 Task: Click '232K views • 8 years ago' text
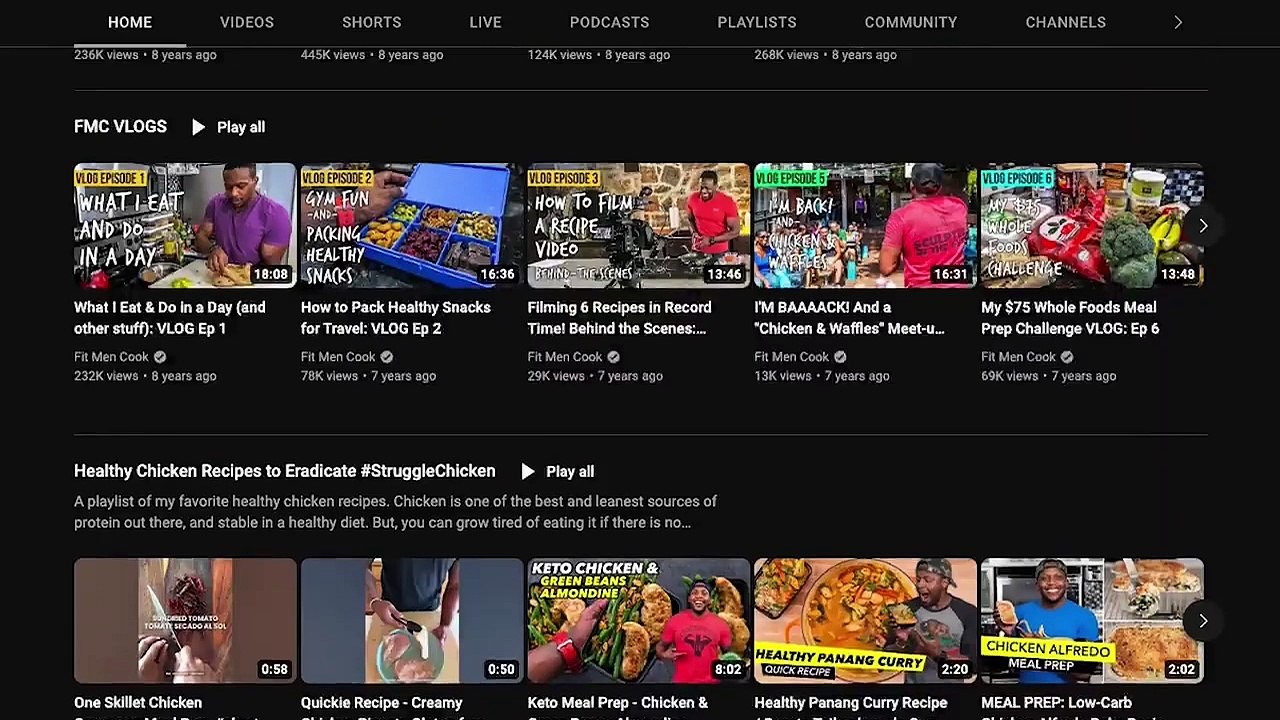145,376
